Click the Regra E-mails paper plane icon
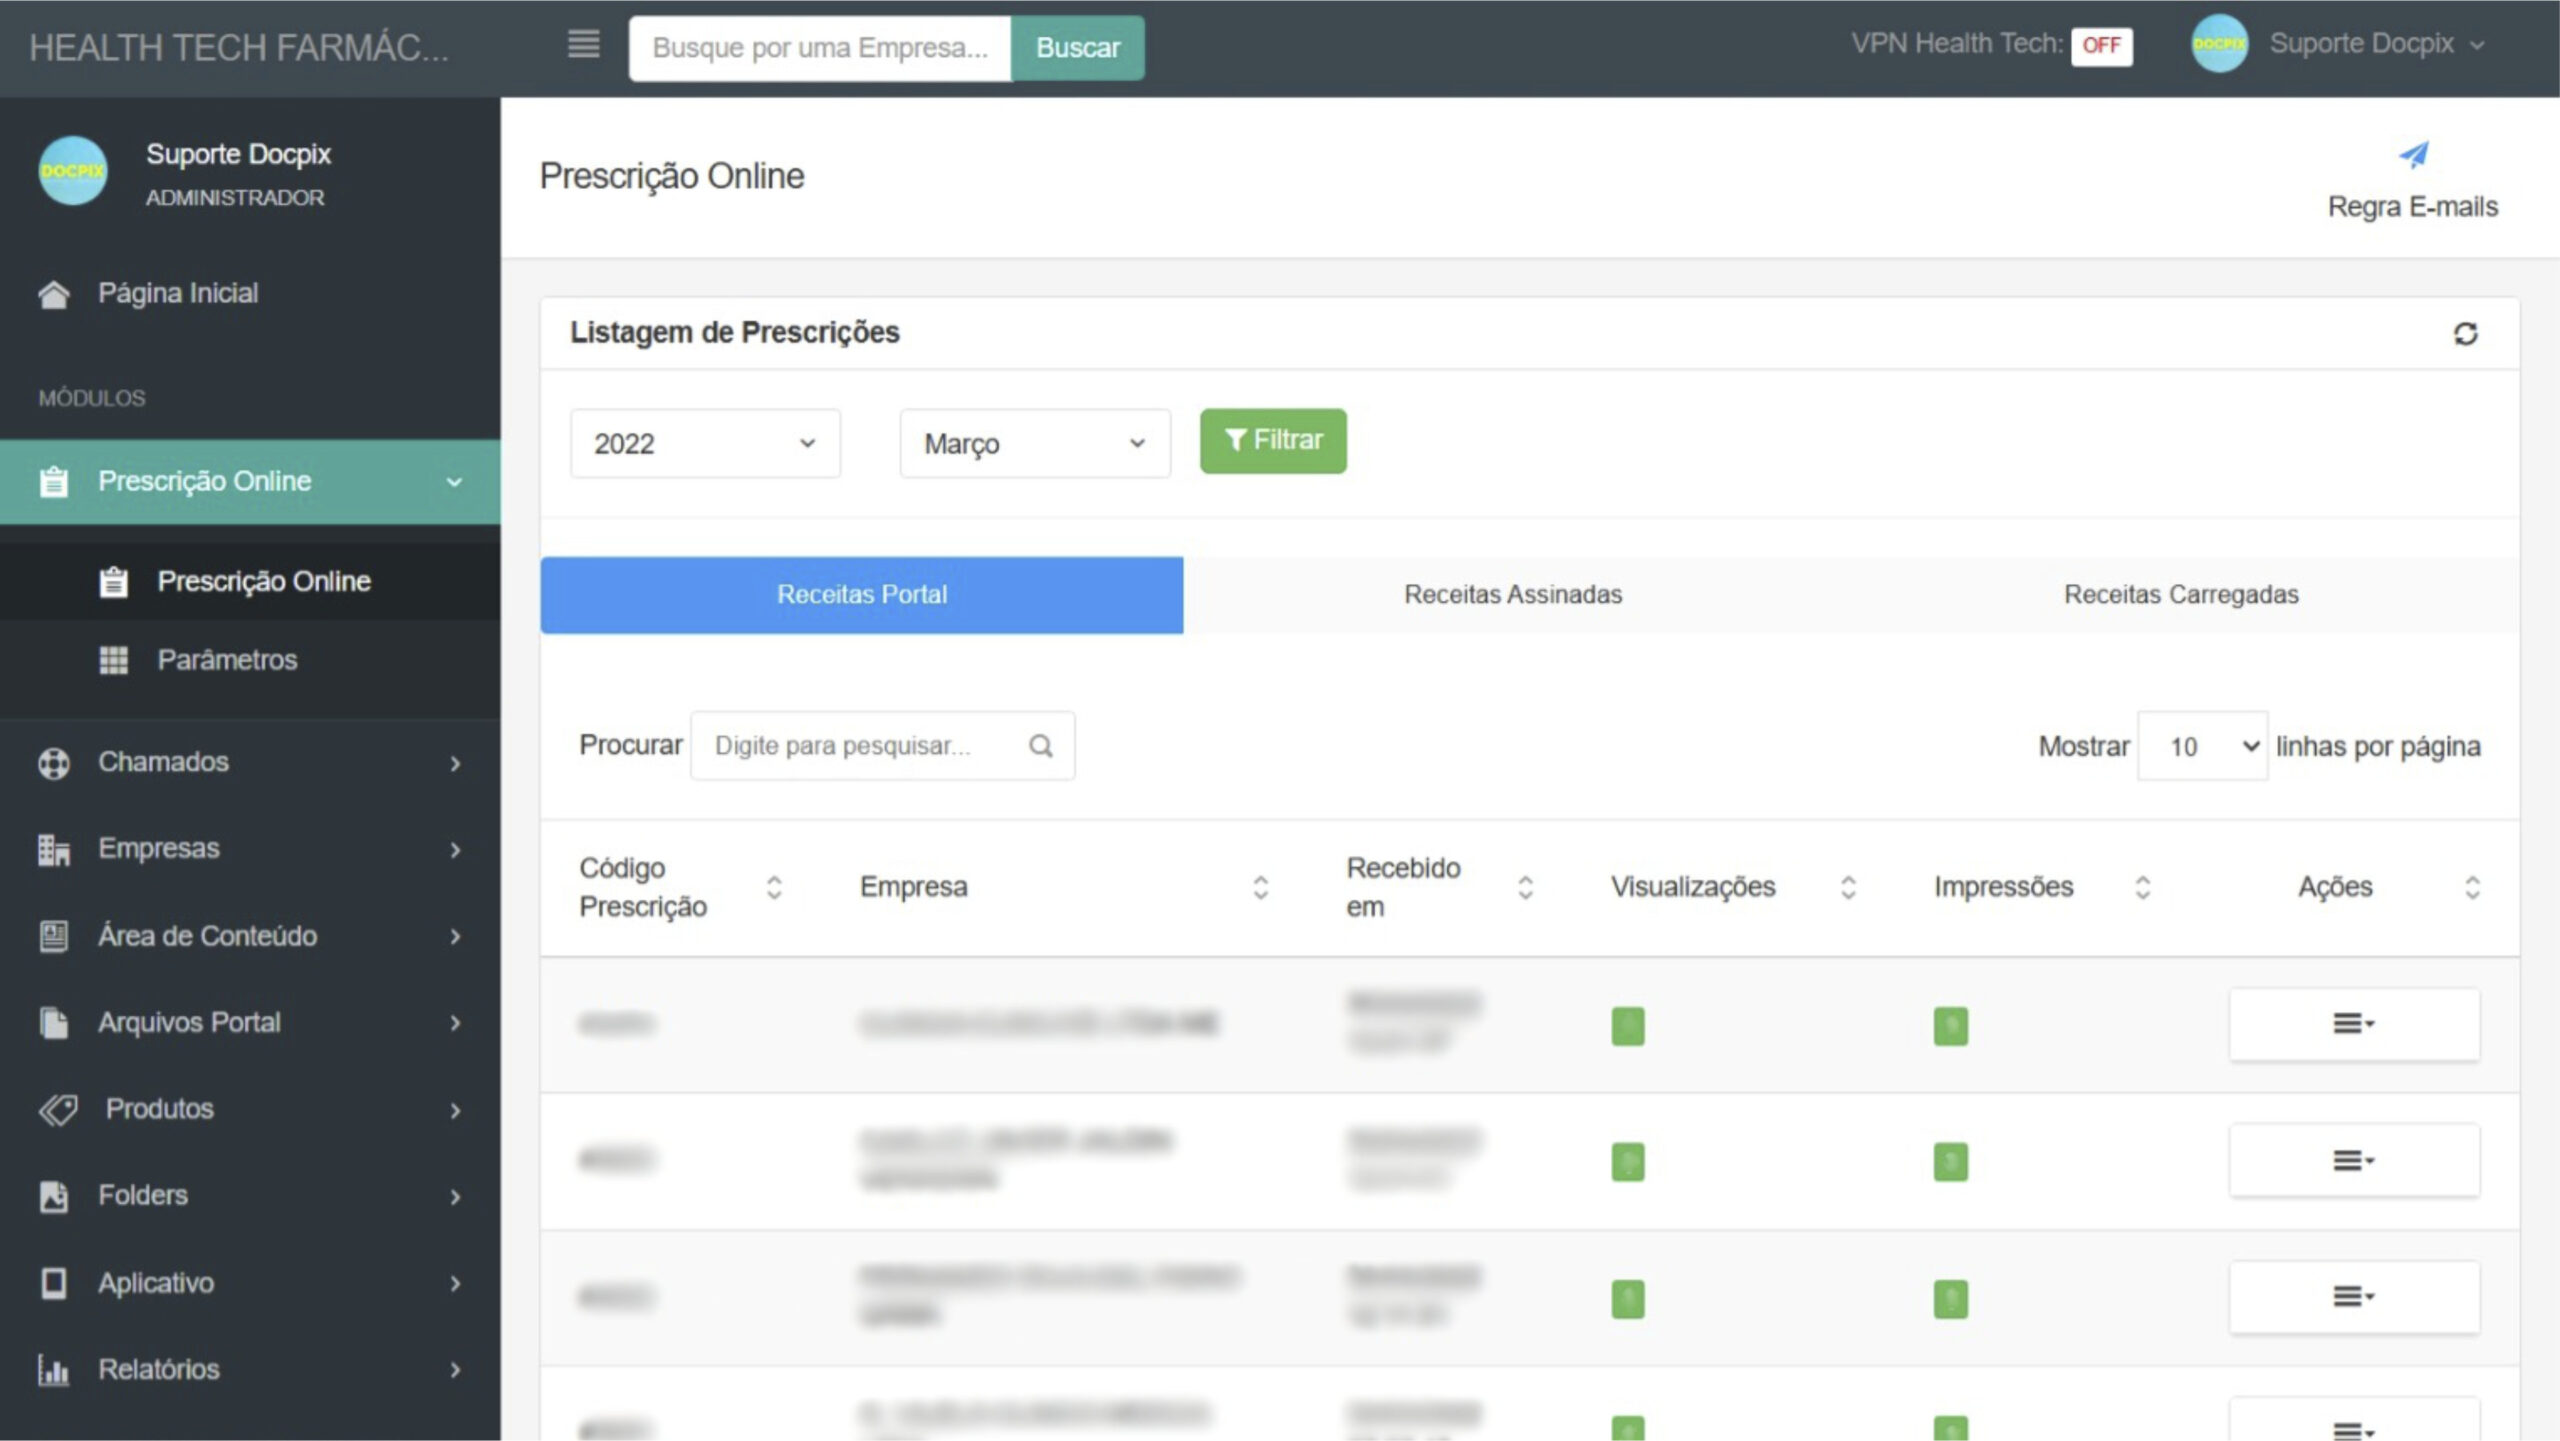Viewport: 2560px width, 1441px height. click(2413, 155)
